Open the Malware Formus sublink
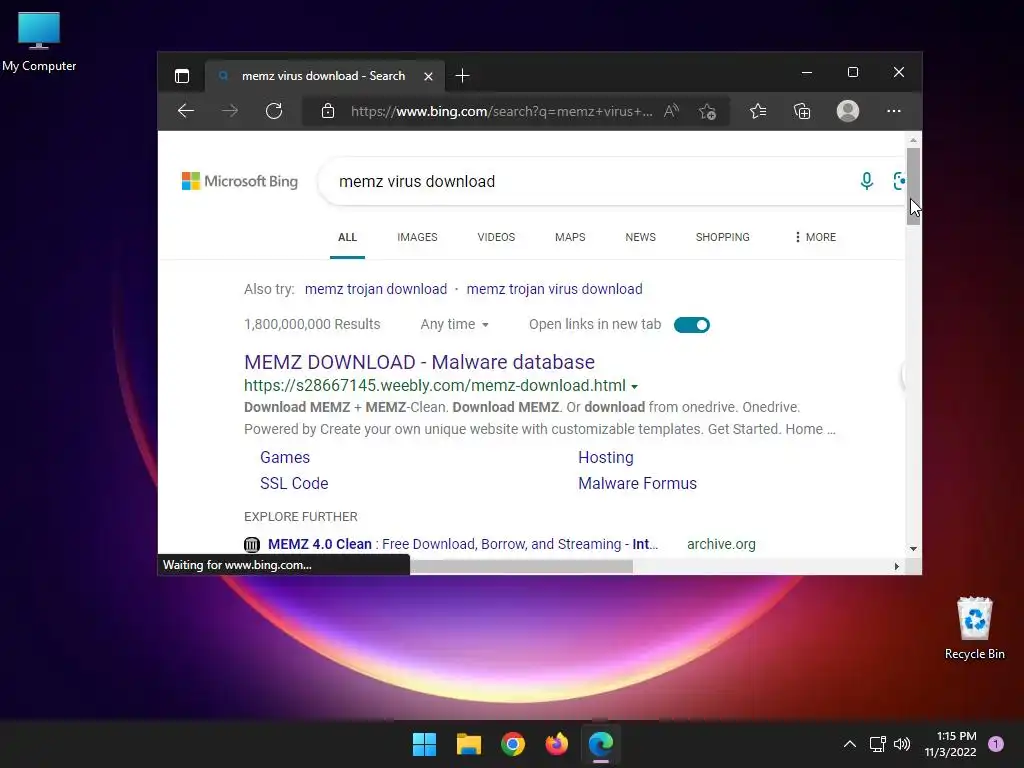This screenshot has width=1024, height=768. tap(637, 483)
